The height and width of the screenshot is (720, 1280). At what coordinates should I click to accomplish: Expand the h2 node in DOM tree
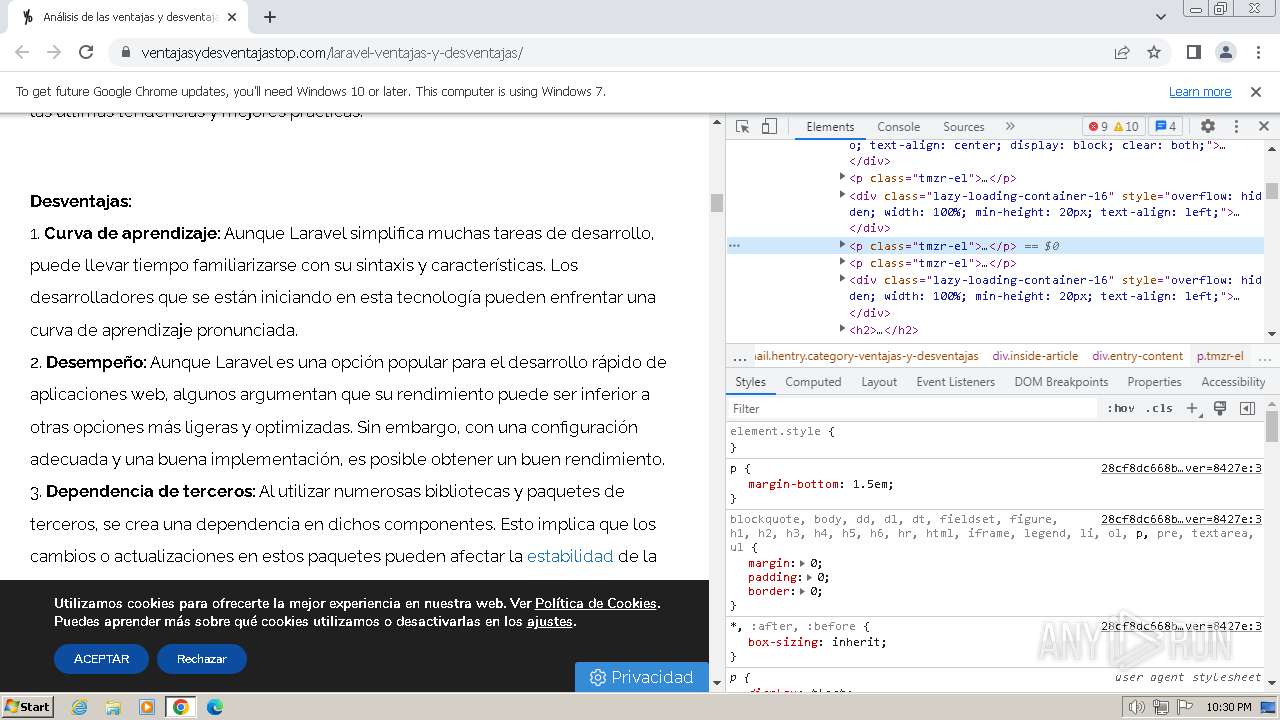[x=842, y=330]
